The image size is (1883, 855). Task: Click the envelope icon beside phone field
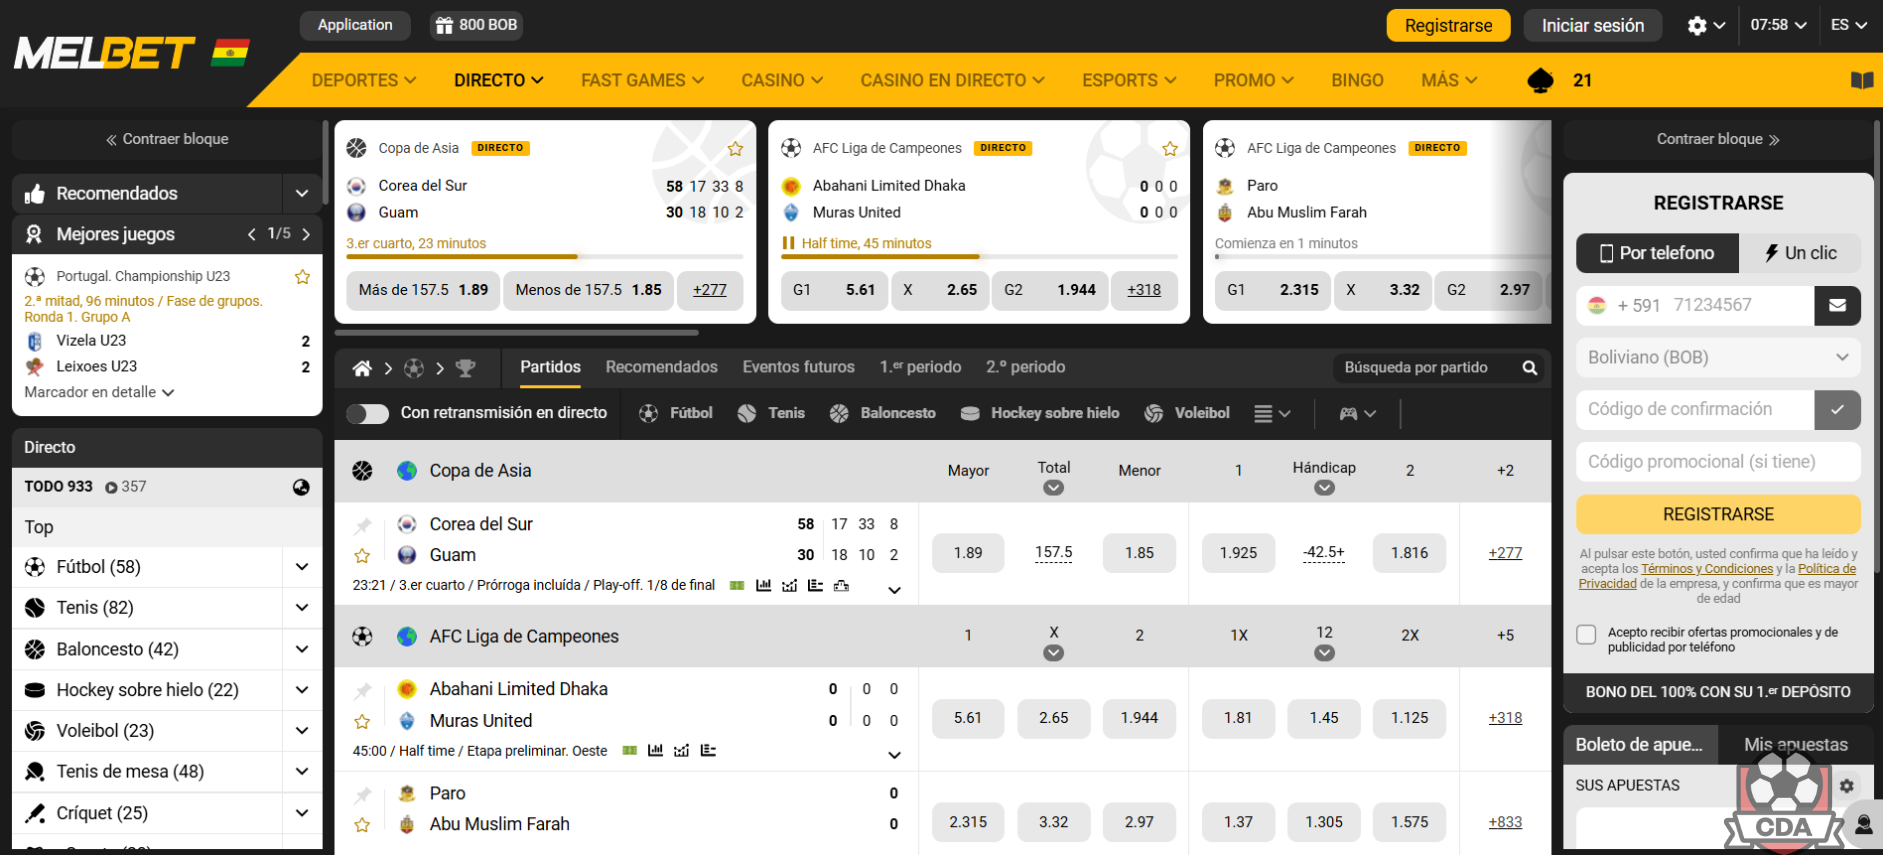pos(1837,306)
